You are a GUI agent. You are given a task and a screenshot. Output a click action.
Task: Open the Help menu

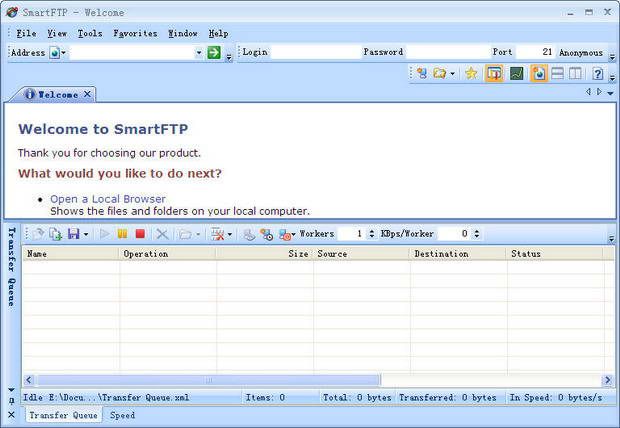[218, 34]
